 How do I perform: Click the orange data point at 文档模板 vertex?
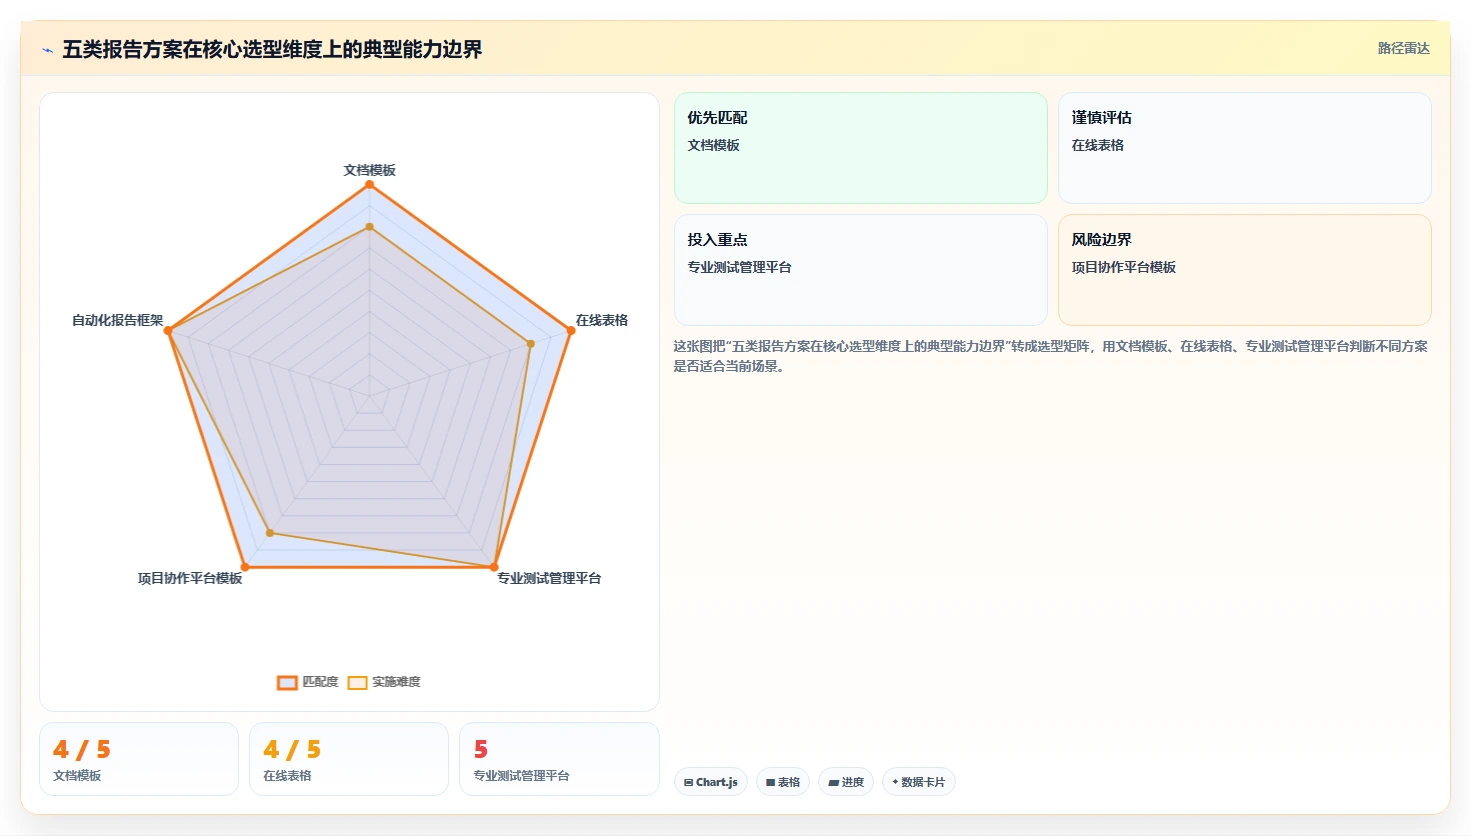pos(370,184)
